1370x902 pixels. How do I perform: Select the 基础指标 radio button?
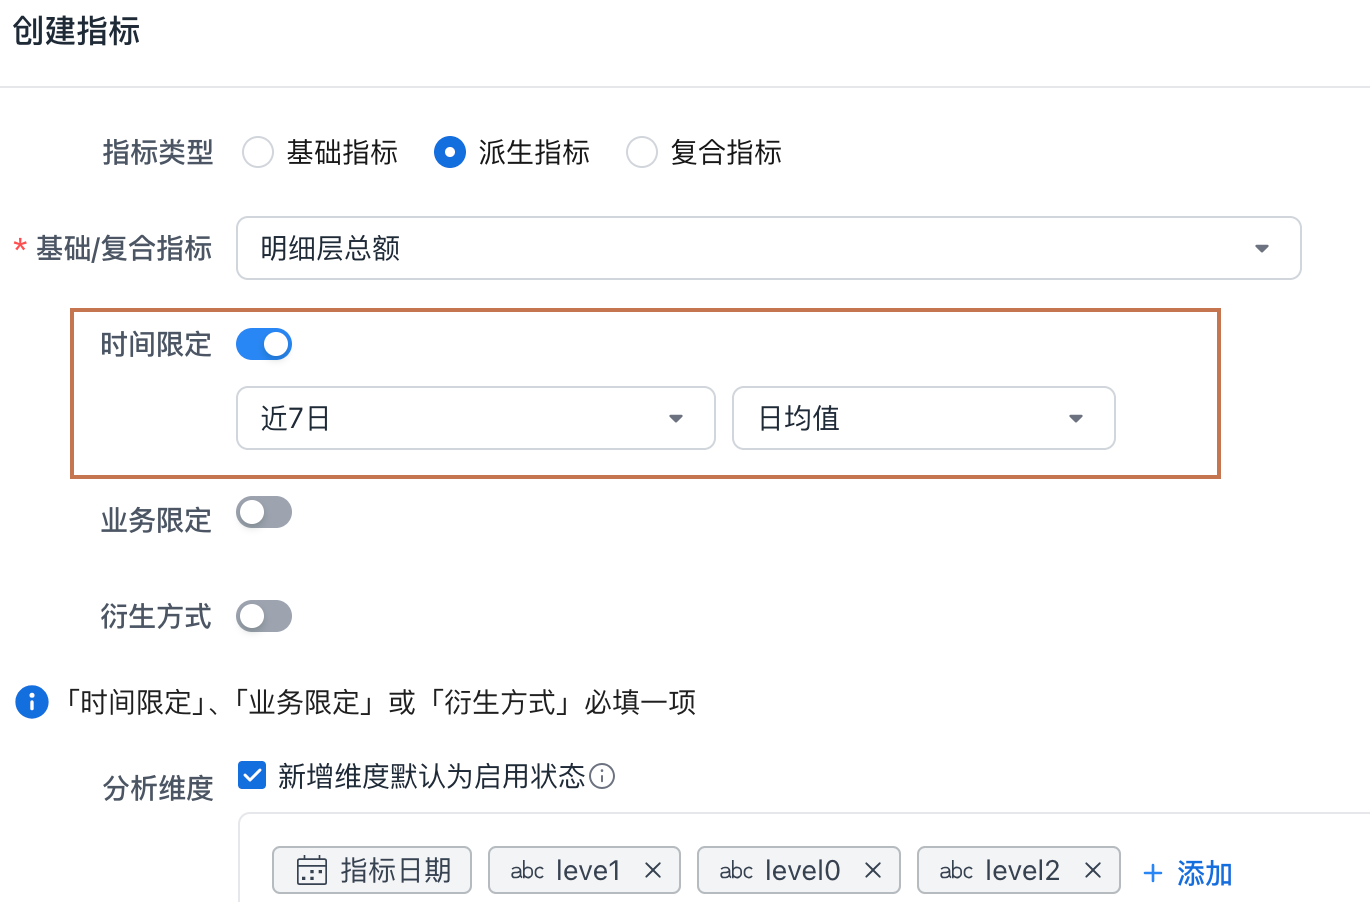point(258,153)
